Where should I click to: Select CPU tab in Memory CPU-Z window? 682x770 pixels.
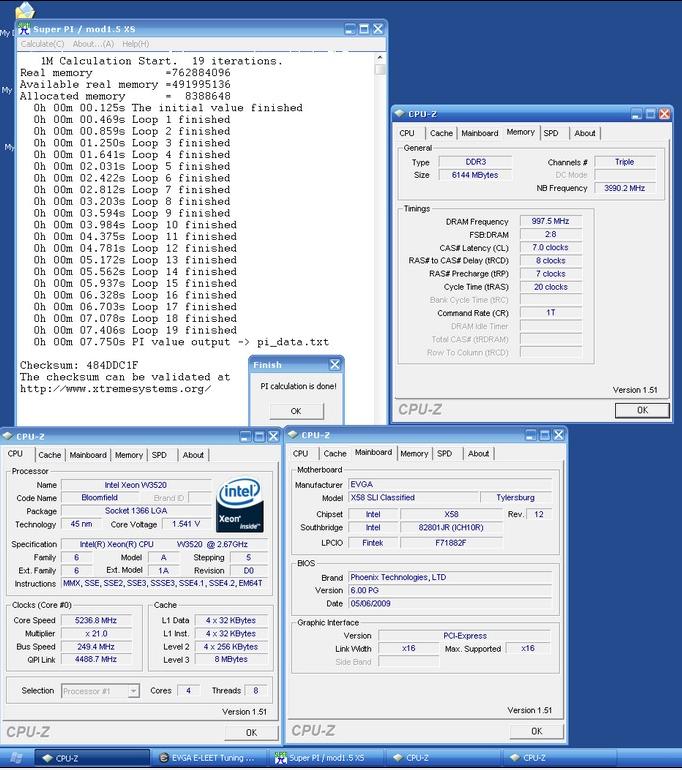click(407, 133)
